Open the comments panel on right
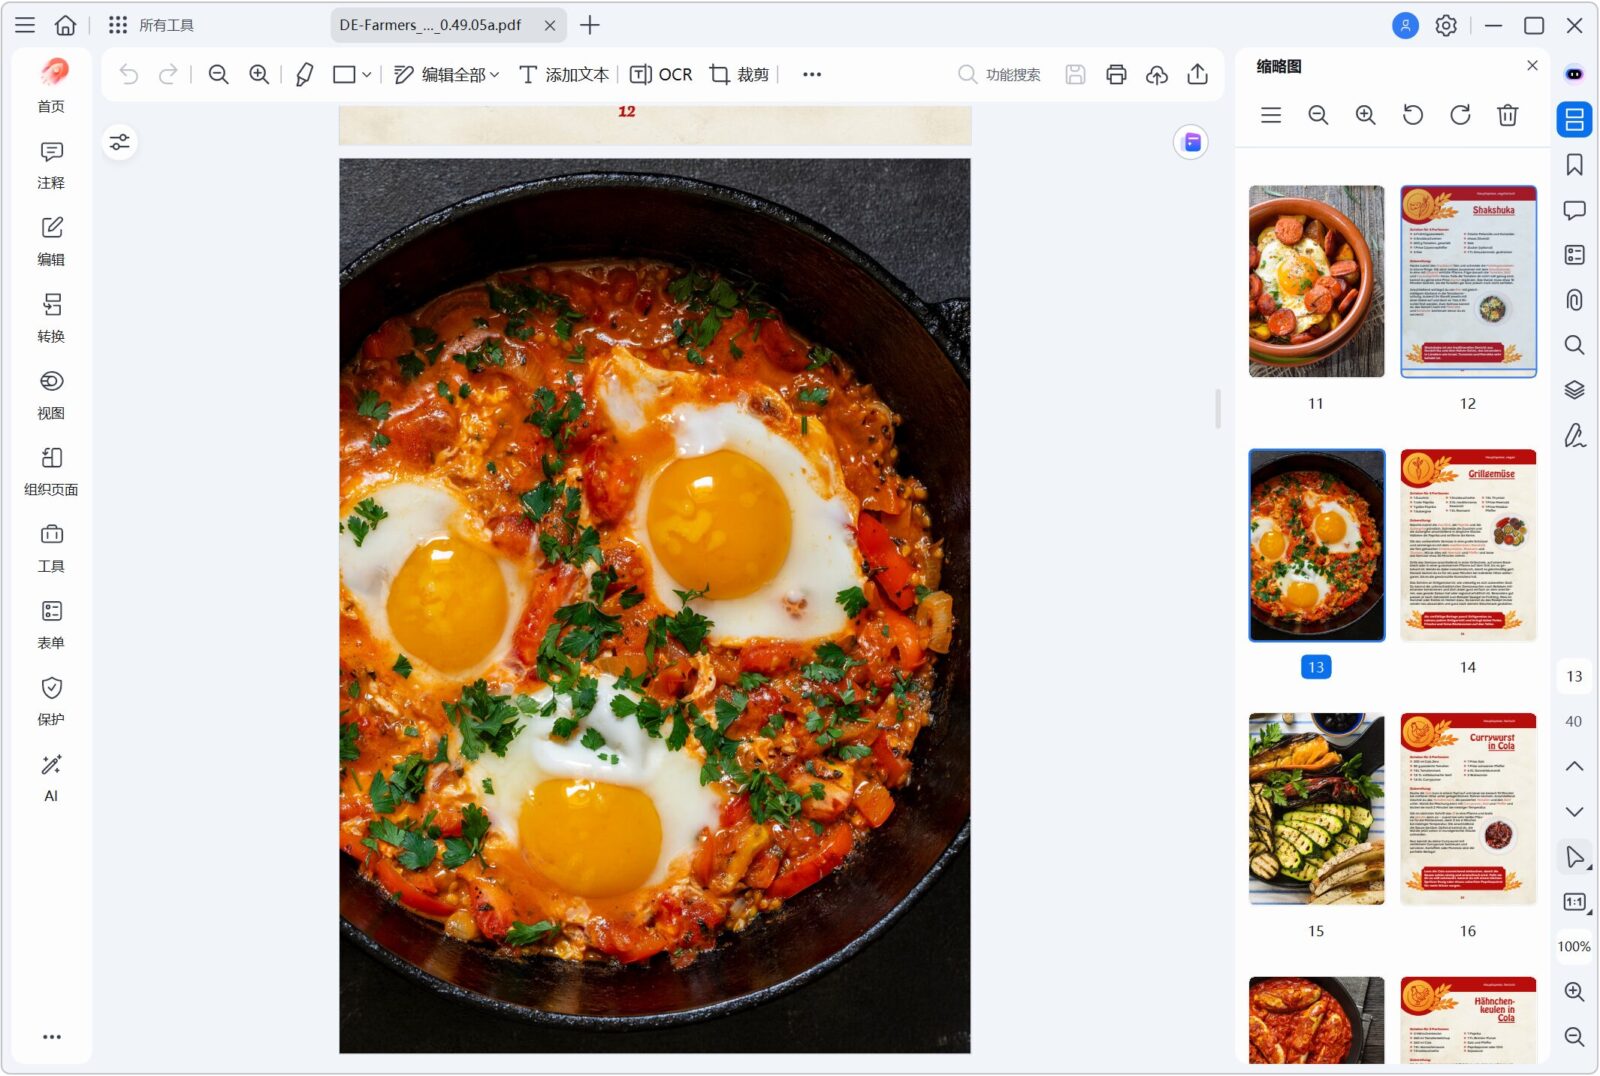1600x1076 pixels. (1574, 210)
